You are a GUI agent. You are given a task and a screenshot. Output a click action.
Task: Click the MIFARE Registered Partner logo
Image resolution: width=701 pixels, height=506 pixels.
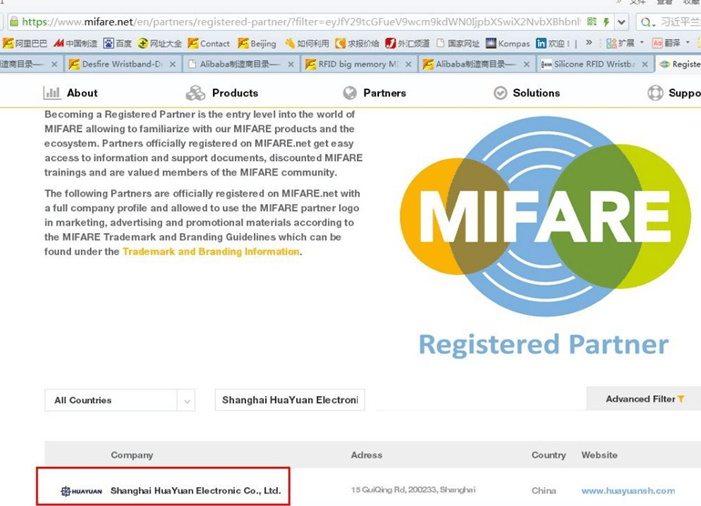(x=545, y=236)
